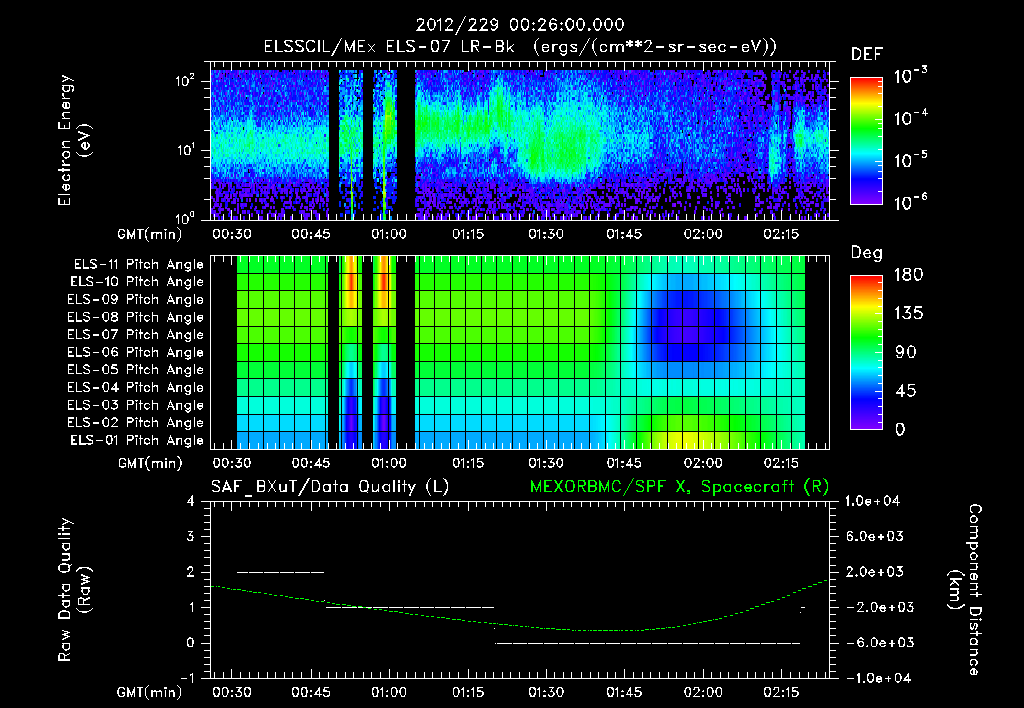Click the ELS-03 Pitch Angle row label
The height and width of the screenshot is (708, 1024).
135,406
